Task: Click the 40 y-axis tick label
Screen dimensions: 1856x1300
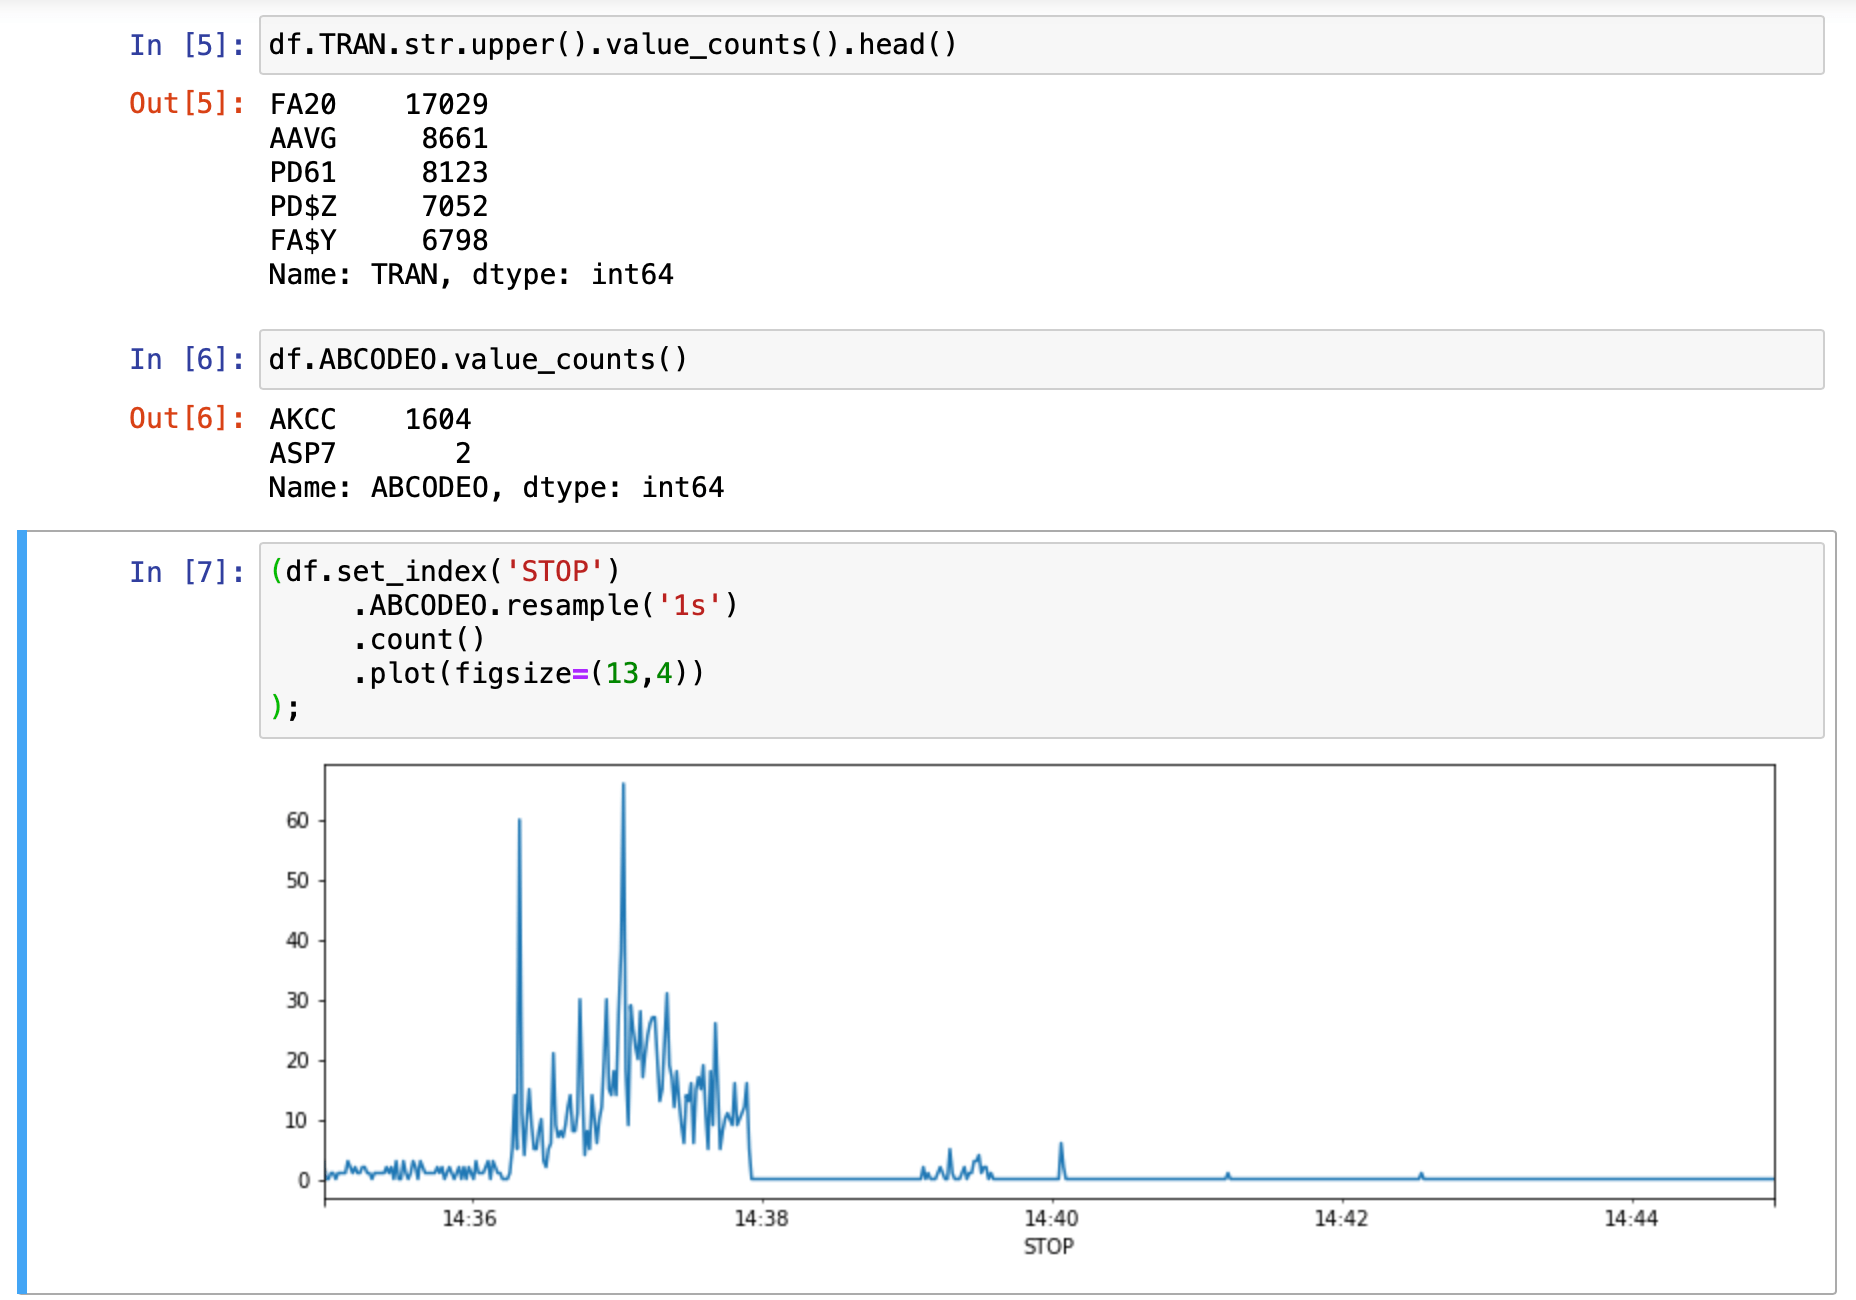Action: (298, 940)
